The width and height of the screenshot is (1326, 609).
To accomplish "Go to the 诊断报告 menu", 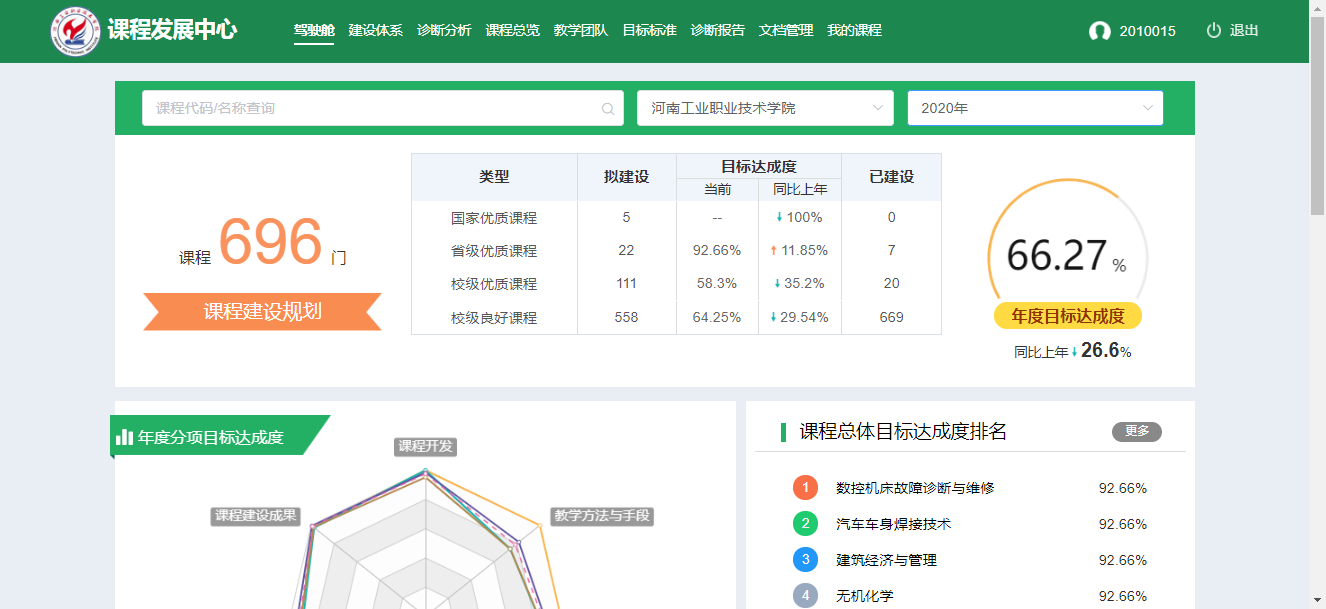I will pyautogui.click(x=718, y=30).
